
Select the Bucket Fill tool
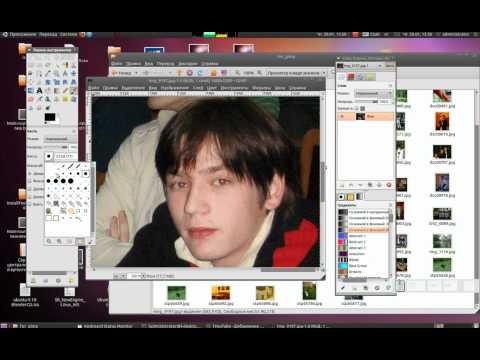coord(48,91)
